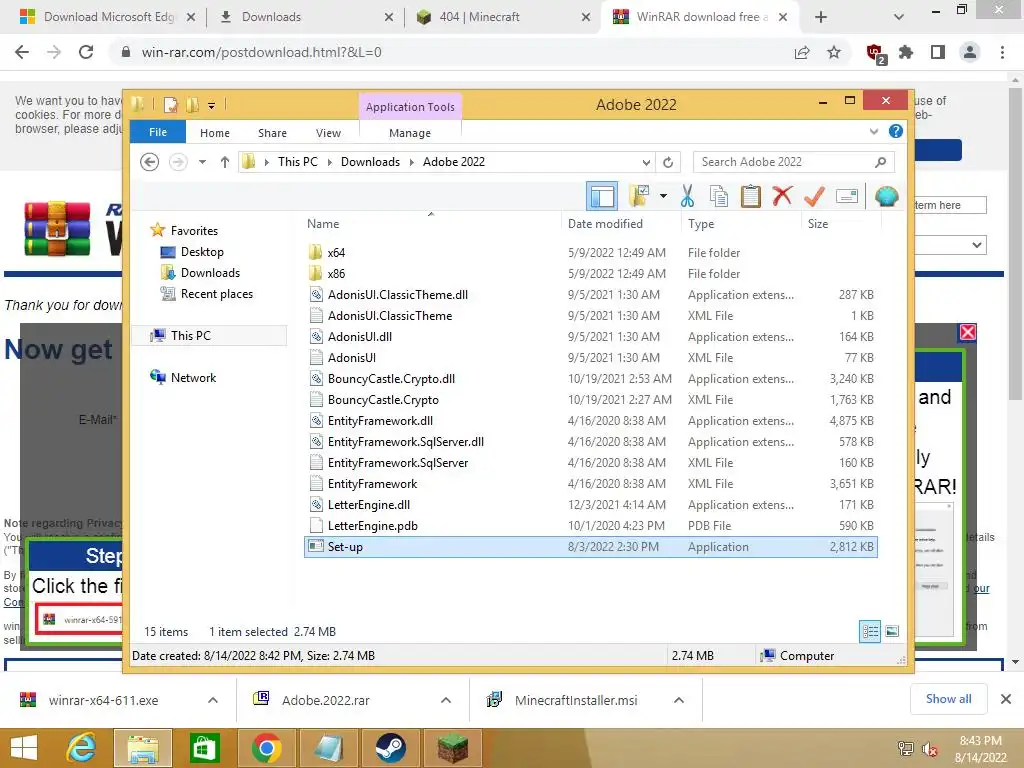Screen dimensions: 1024x768
Task: Click Downloads in the breadcrumb path
Action: [x=370, y=162]
